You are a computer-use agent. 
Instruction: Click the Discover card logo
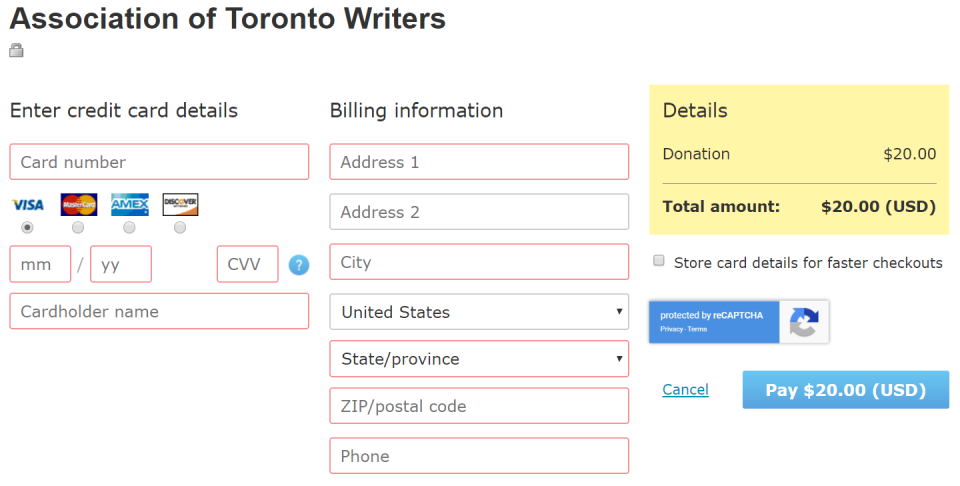tap(180, 205)
